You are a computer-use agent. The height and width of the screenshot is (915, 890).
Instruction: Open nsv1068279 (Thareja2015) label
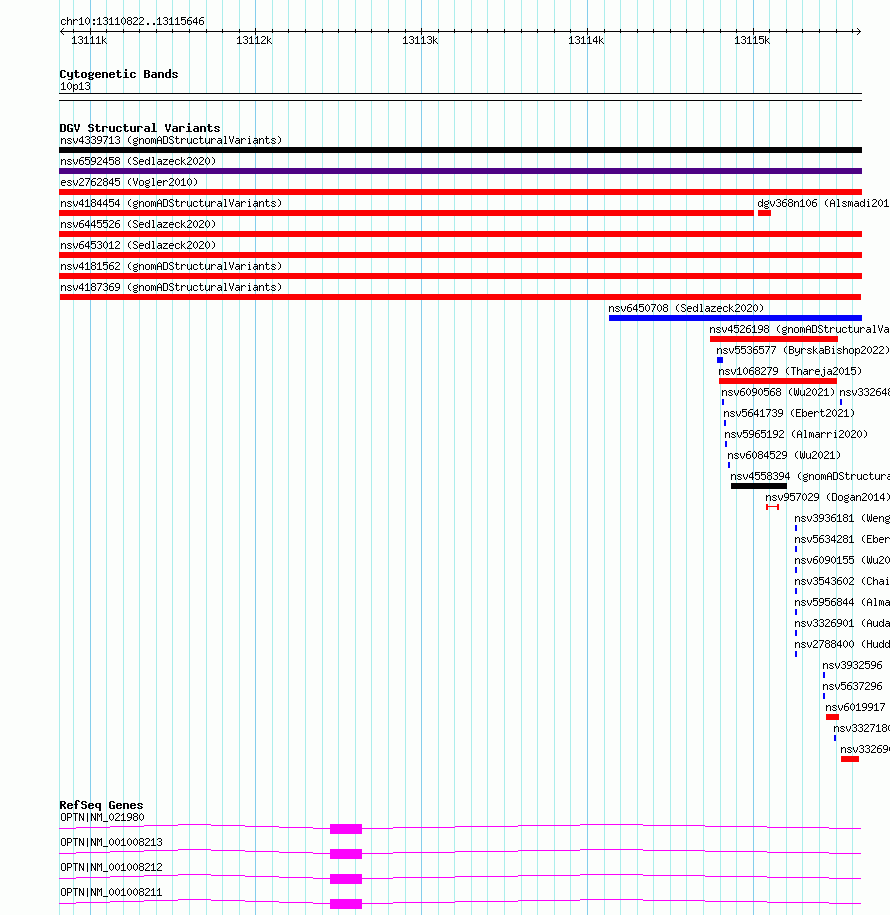(x=790, y=371)
